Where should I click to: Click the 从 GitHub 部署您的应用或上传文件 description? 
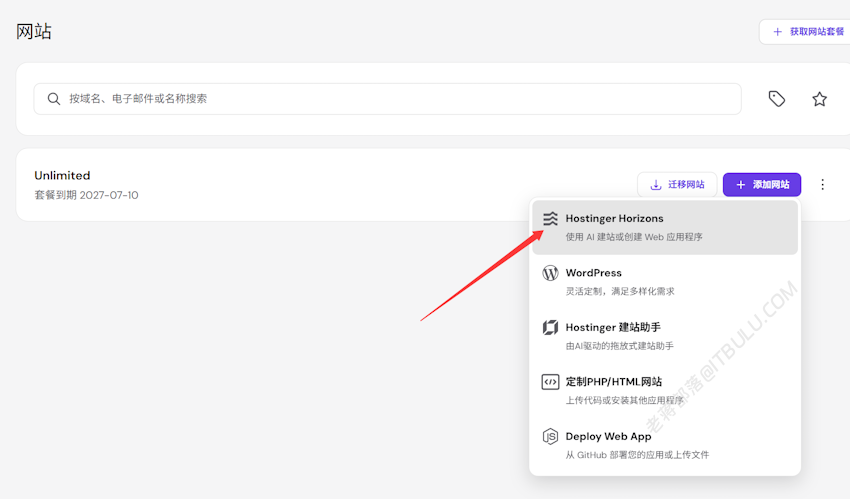[637, 455]
